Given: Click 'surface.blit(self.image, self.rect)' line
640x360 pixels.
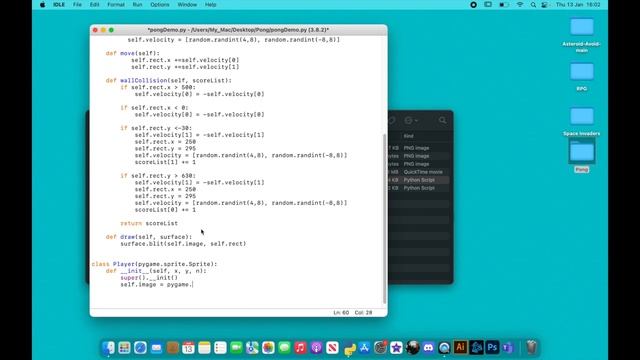Looking at the screenshot, I should tap(183, 244).
